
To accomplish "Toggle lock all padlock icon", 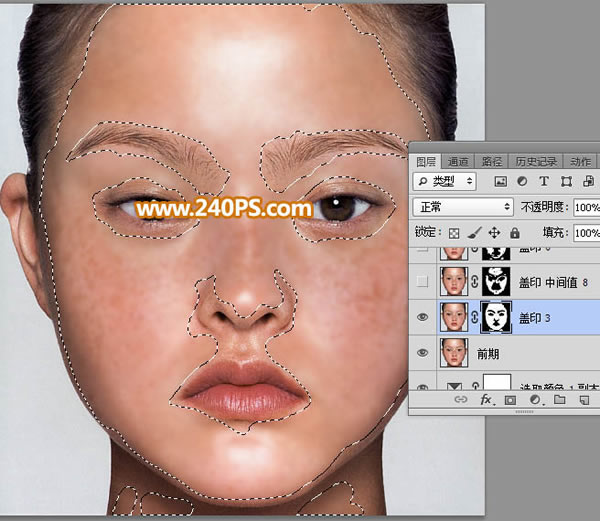I will tap(515, 233).
